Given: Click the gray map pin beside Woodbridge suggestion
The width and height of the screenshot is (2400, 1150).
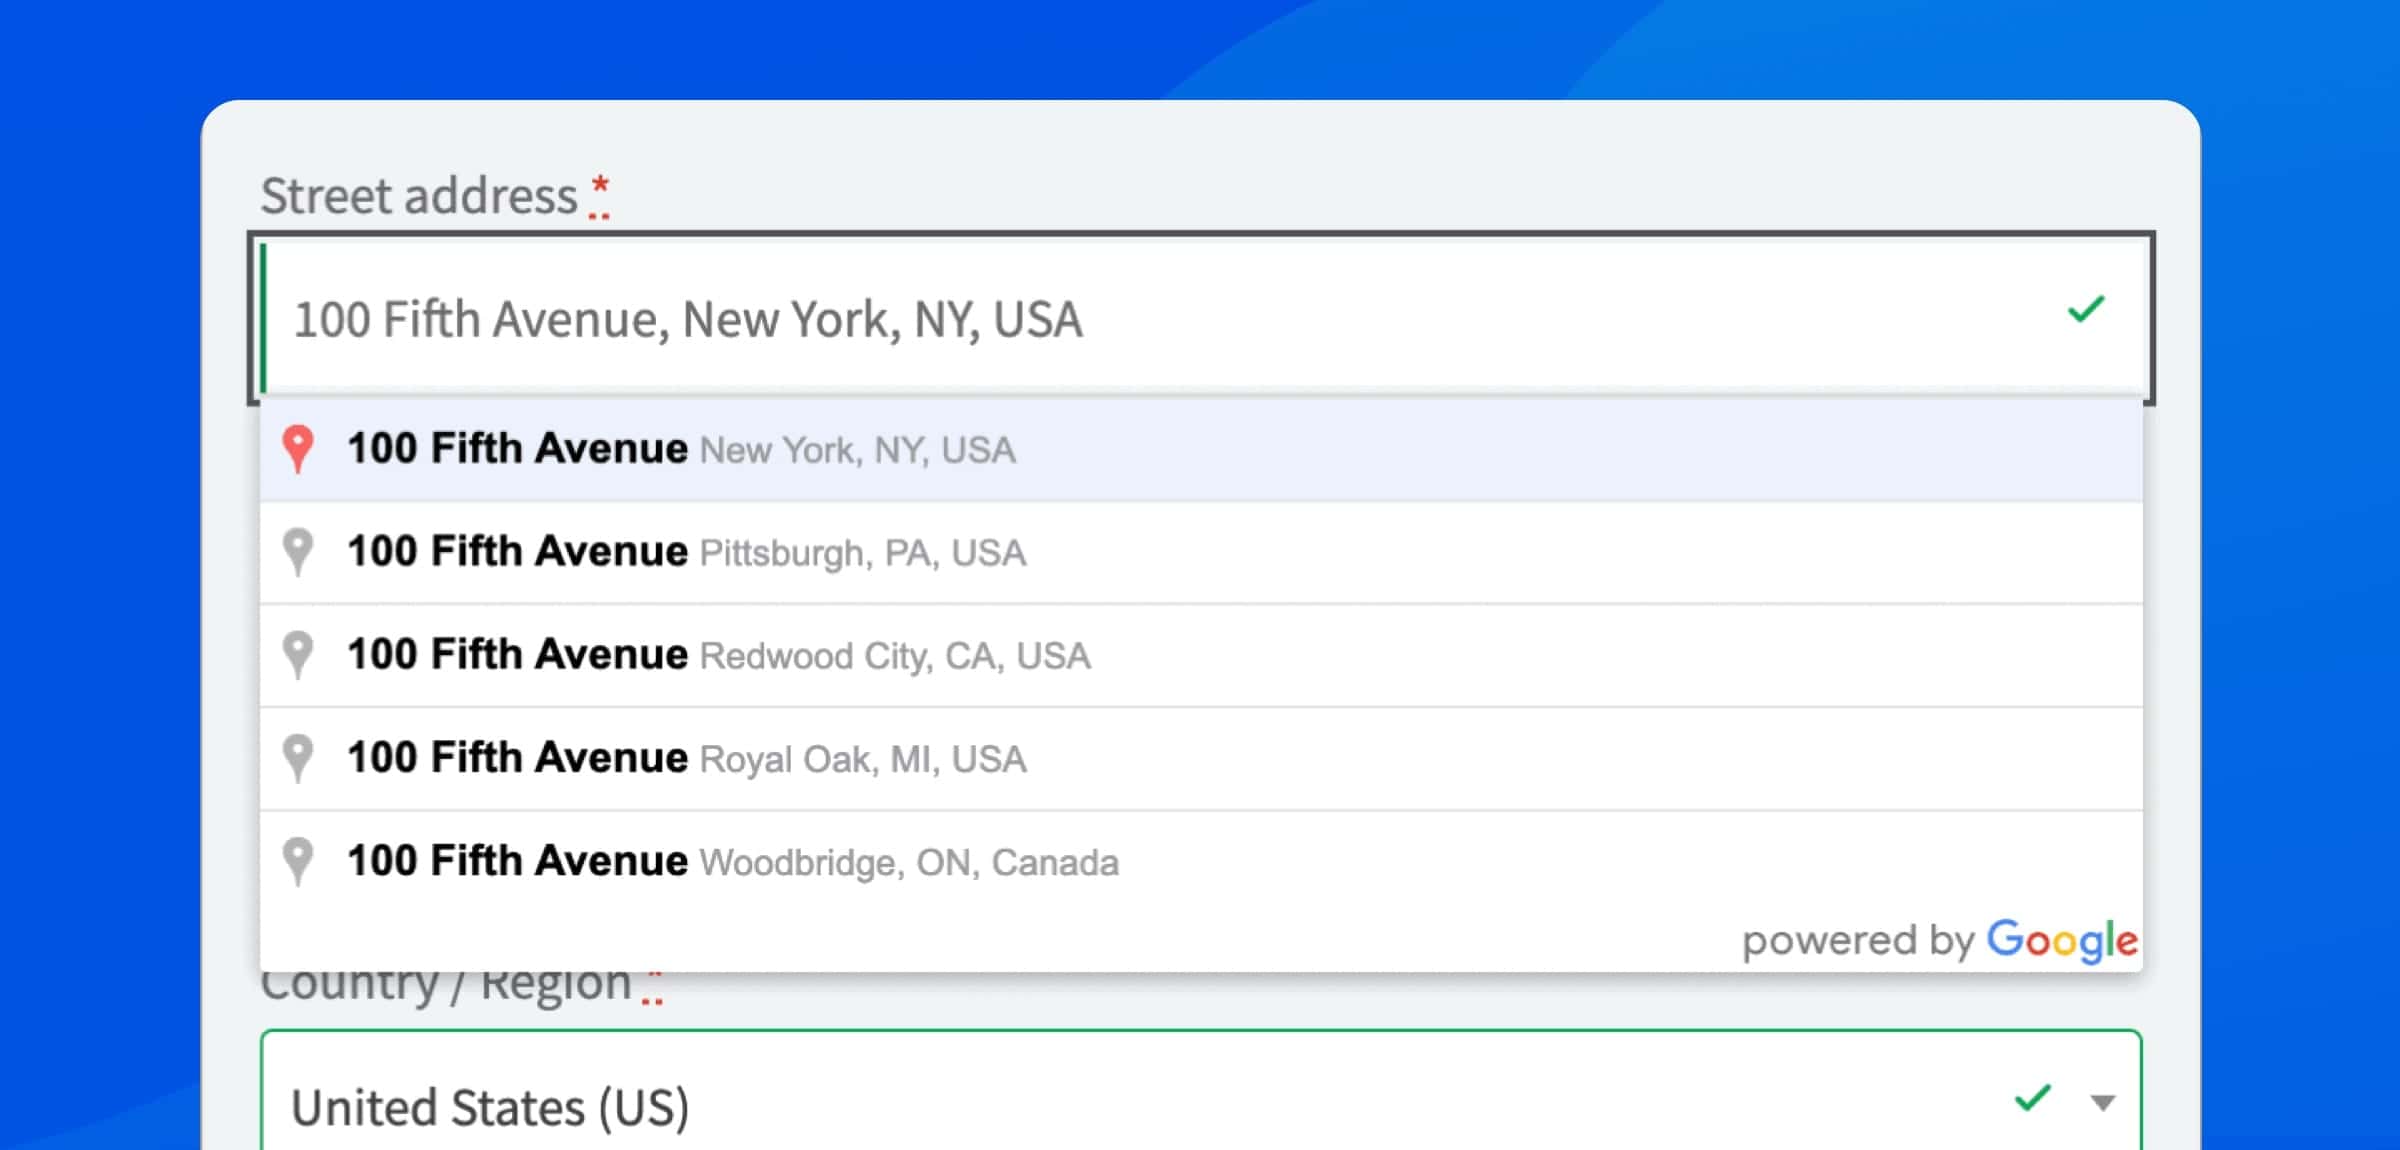Looking at the screenshot, I should click(x=298, y=862).
